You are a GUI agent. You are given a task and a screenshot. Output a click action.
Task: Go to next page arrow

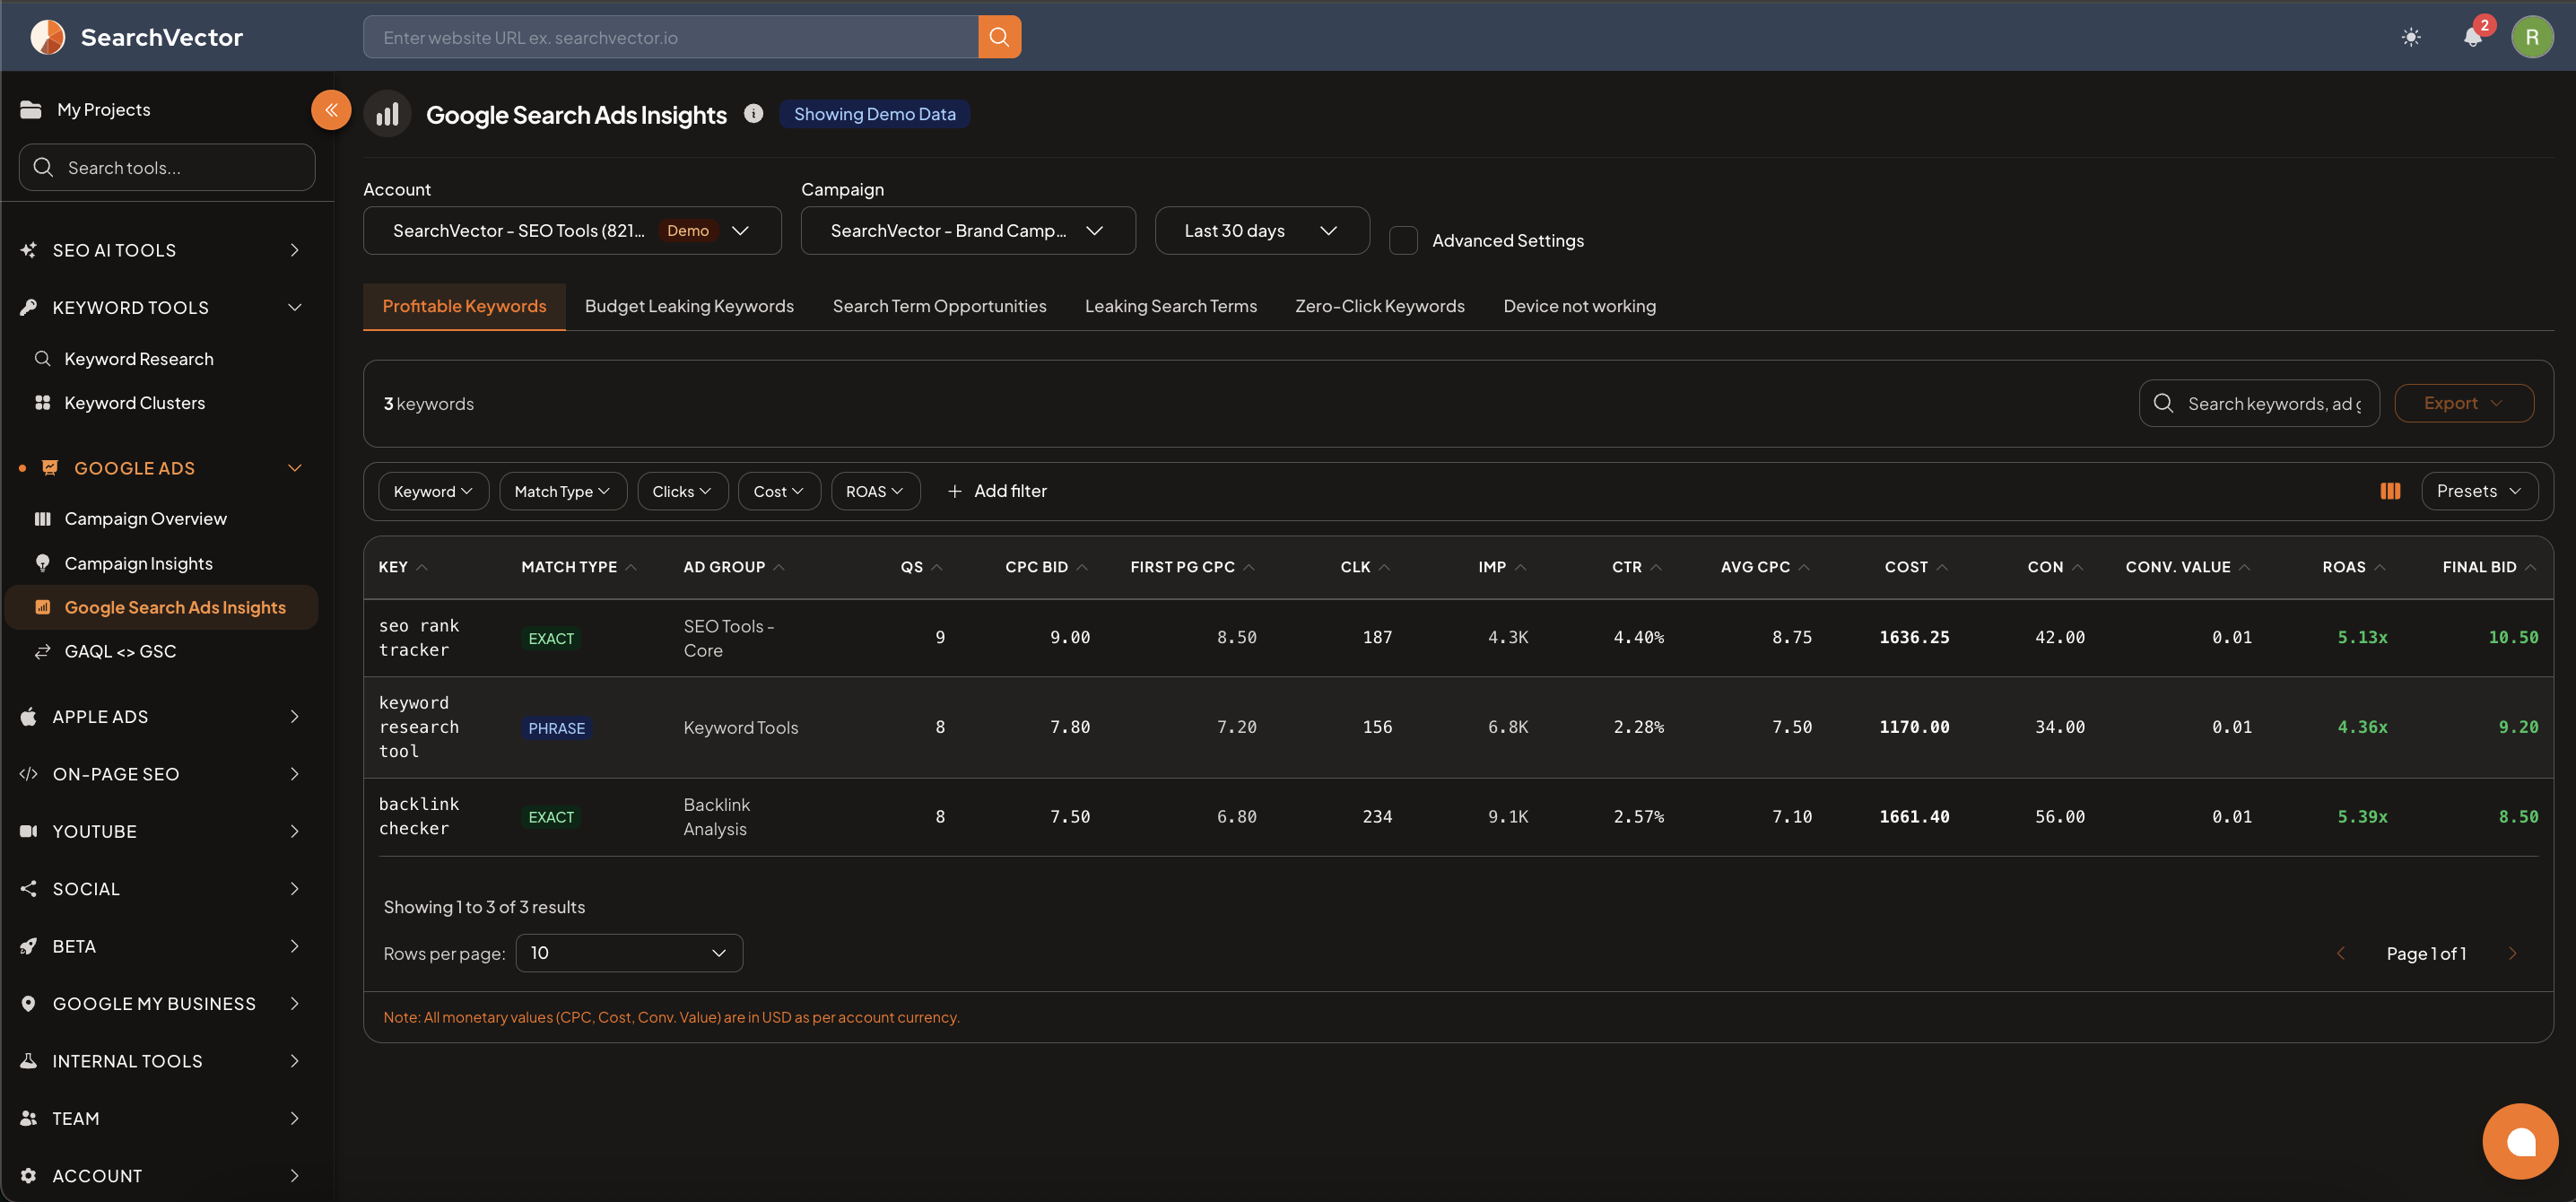pos(2512,954)
